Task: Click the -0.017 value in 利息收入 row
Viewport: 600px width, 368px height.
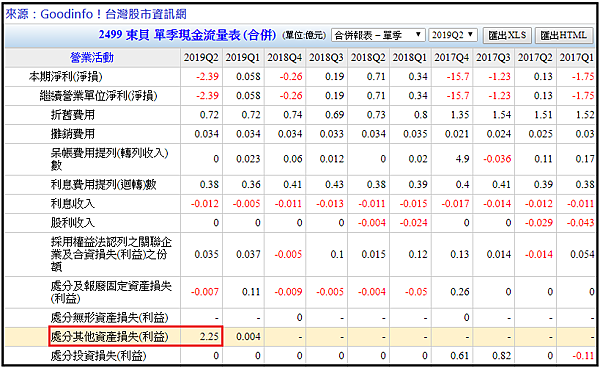Action: (455, 204)
